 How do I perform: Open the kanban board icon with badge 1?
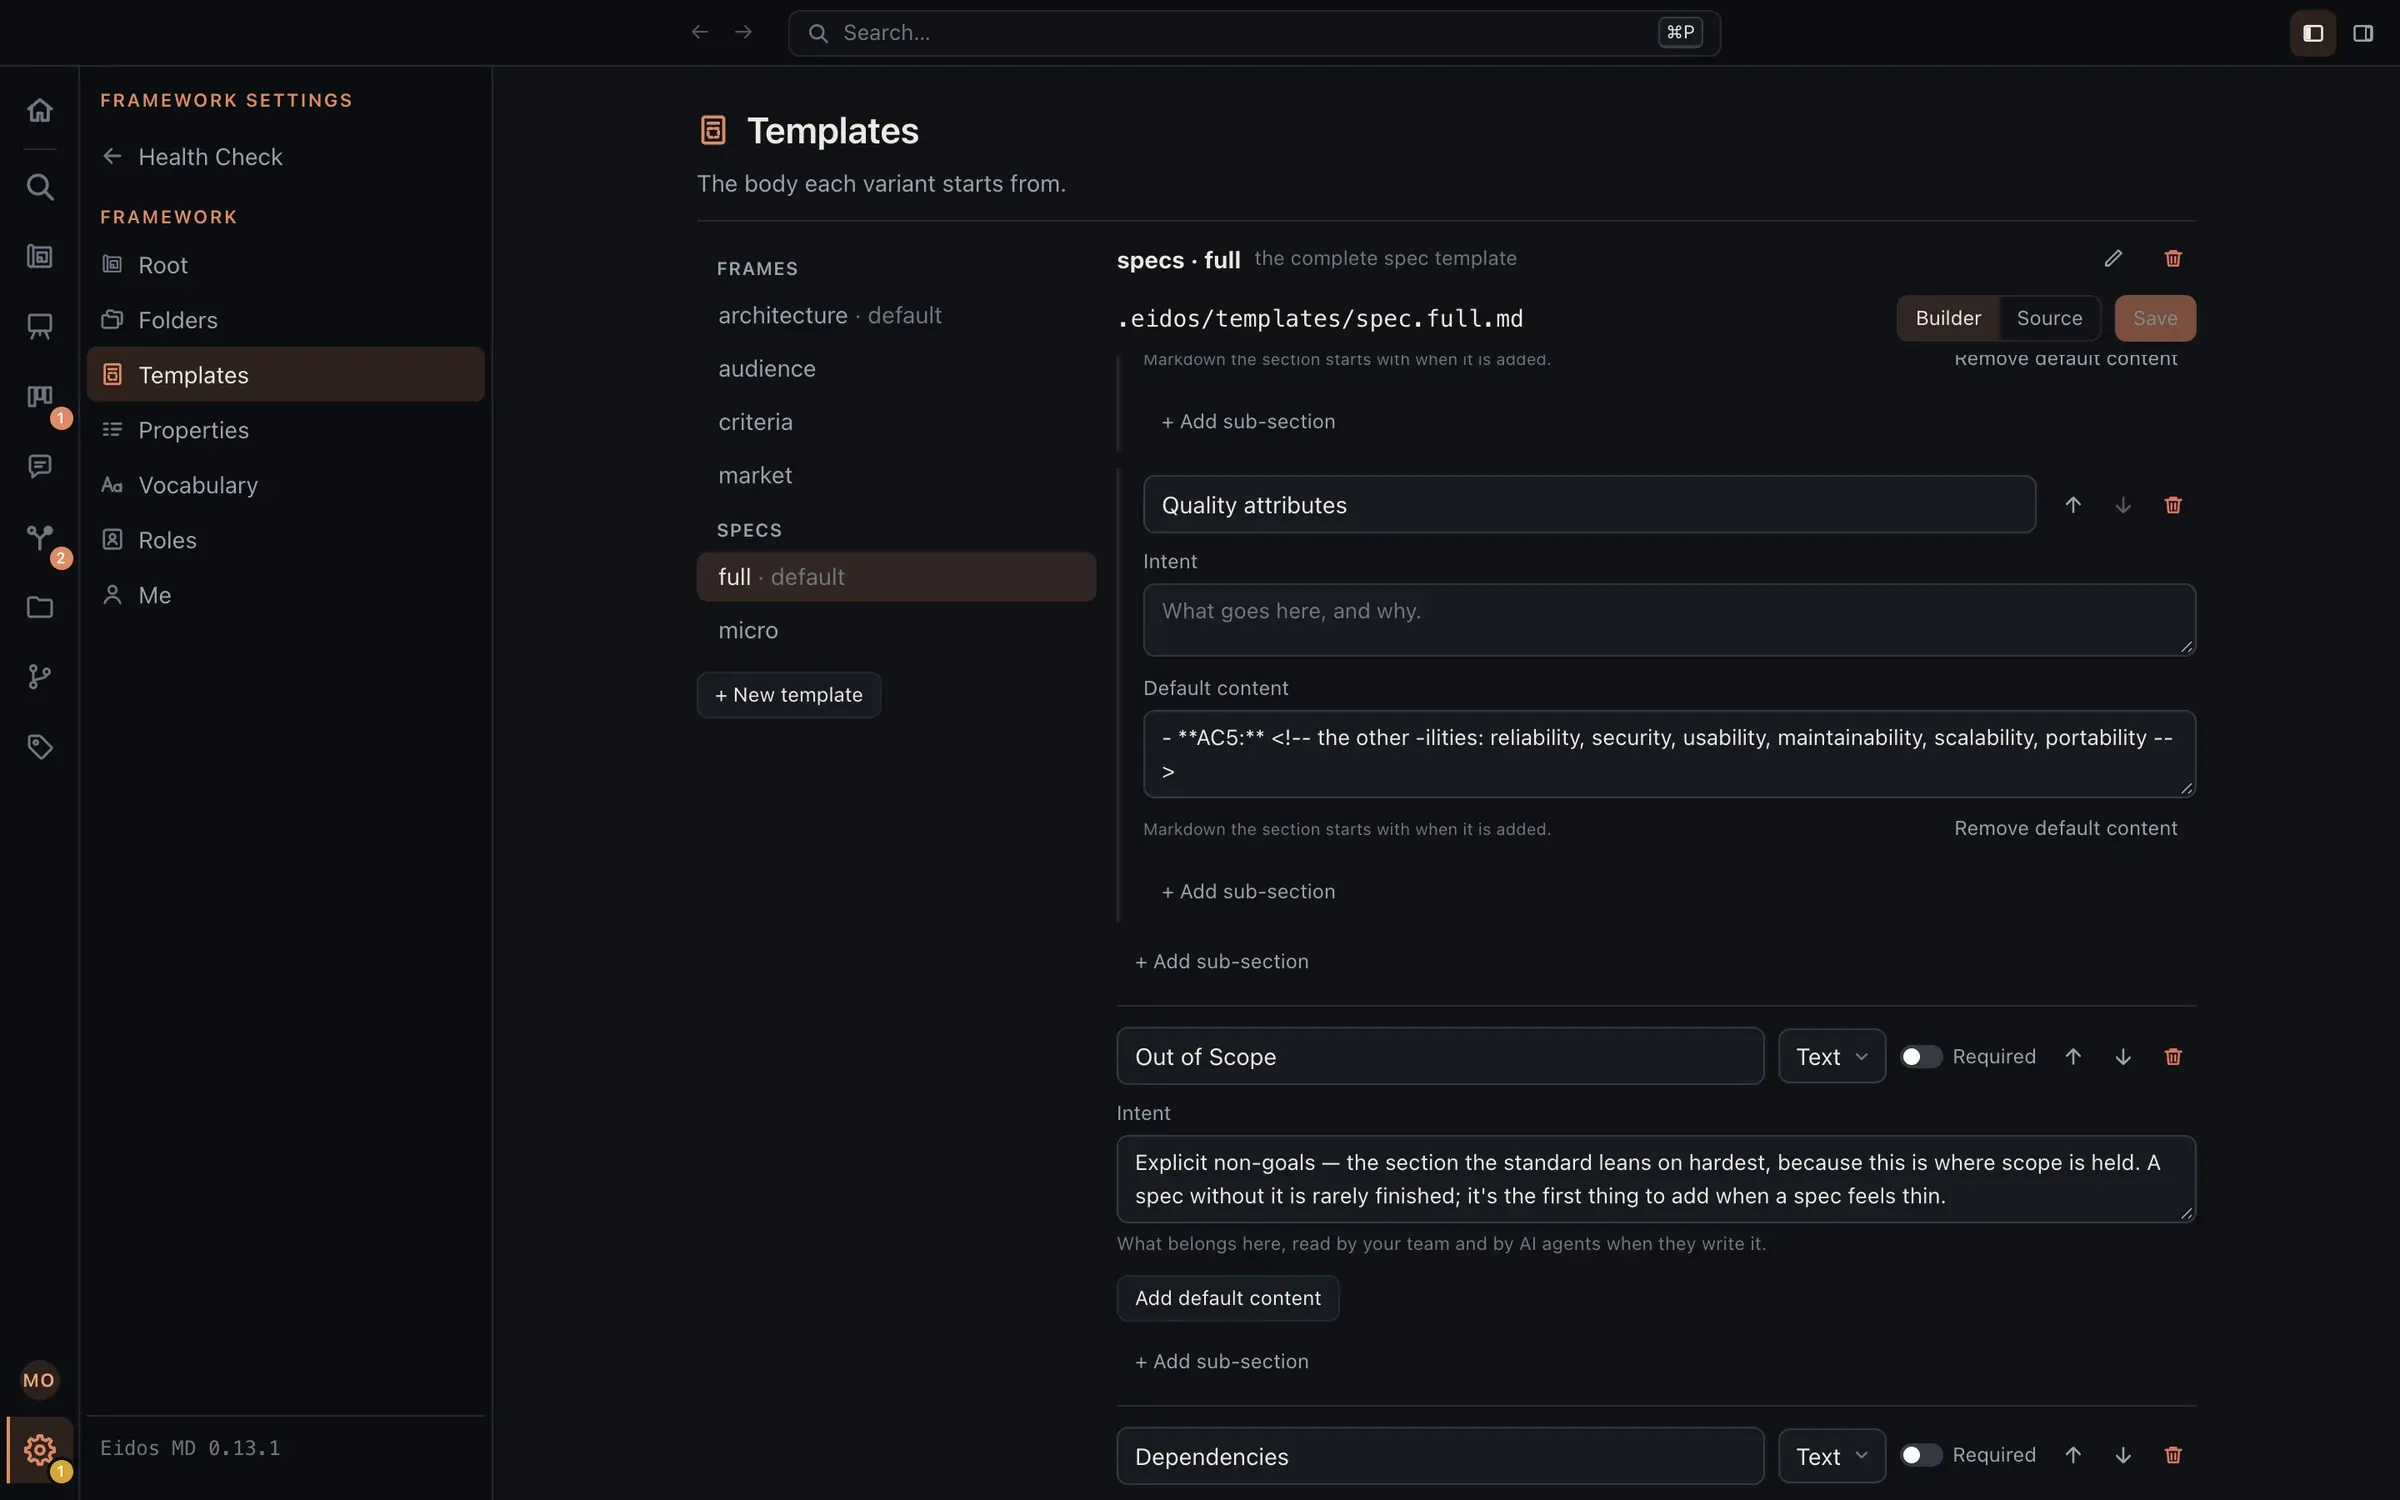[x=39, y=397]
